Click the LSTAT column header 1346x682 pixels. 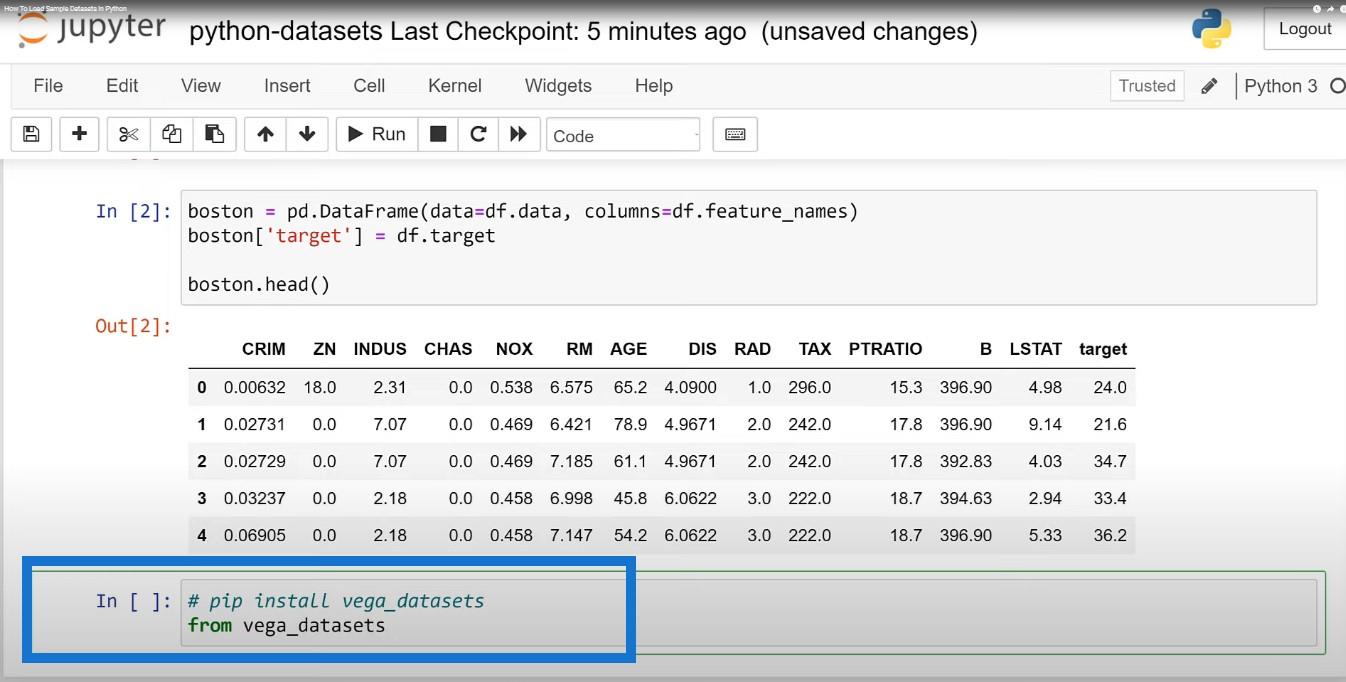(x=1036, y=349)
